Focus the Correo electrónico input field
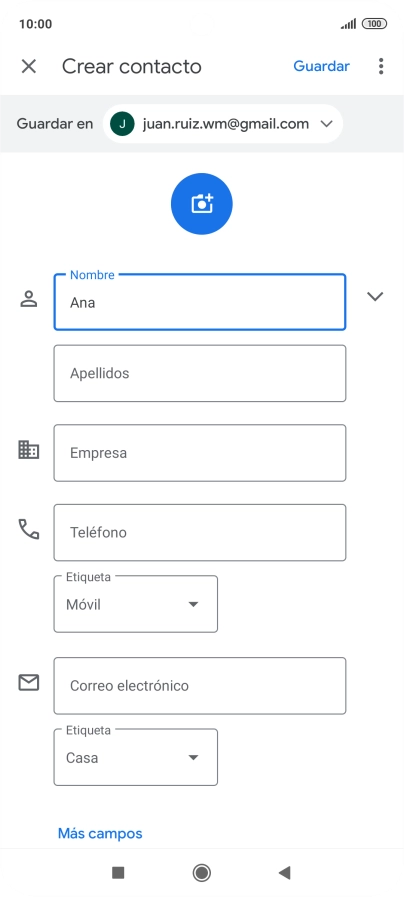The height and width of the screenshot is (897, 404). (x=200, y=685)
